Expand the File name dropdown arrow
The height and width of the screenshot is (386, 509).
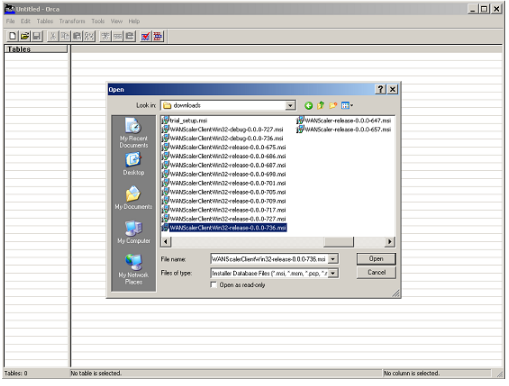pyautogui.click(x=333, y=259)
